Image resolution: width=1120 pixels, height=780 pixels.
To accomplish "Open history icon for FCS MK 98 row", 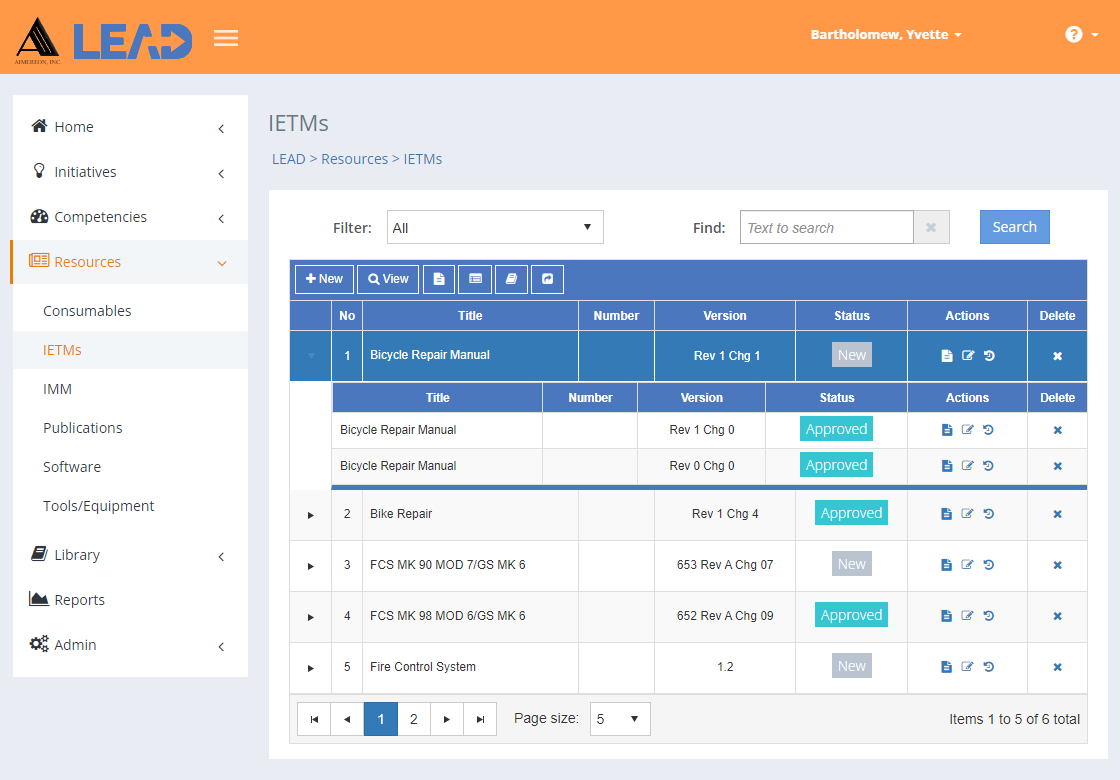I will 989,616.
